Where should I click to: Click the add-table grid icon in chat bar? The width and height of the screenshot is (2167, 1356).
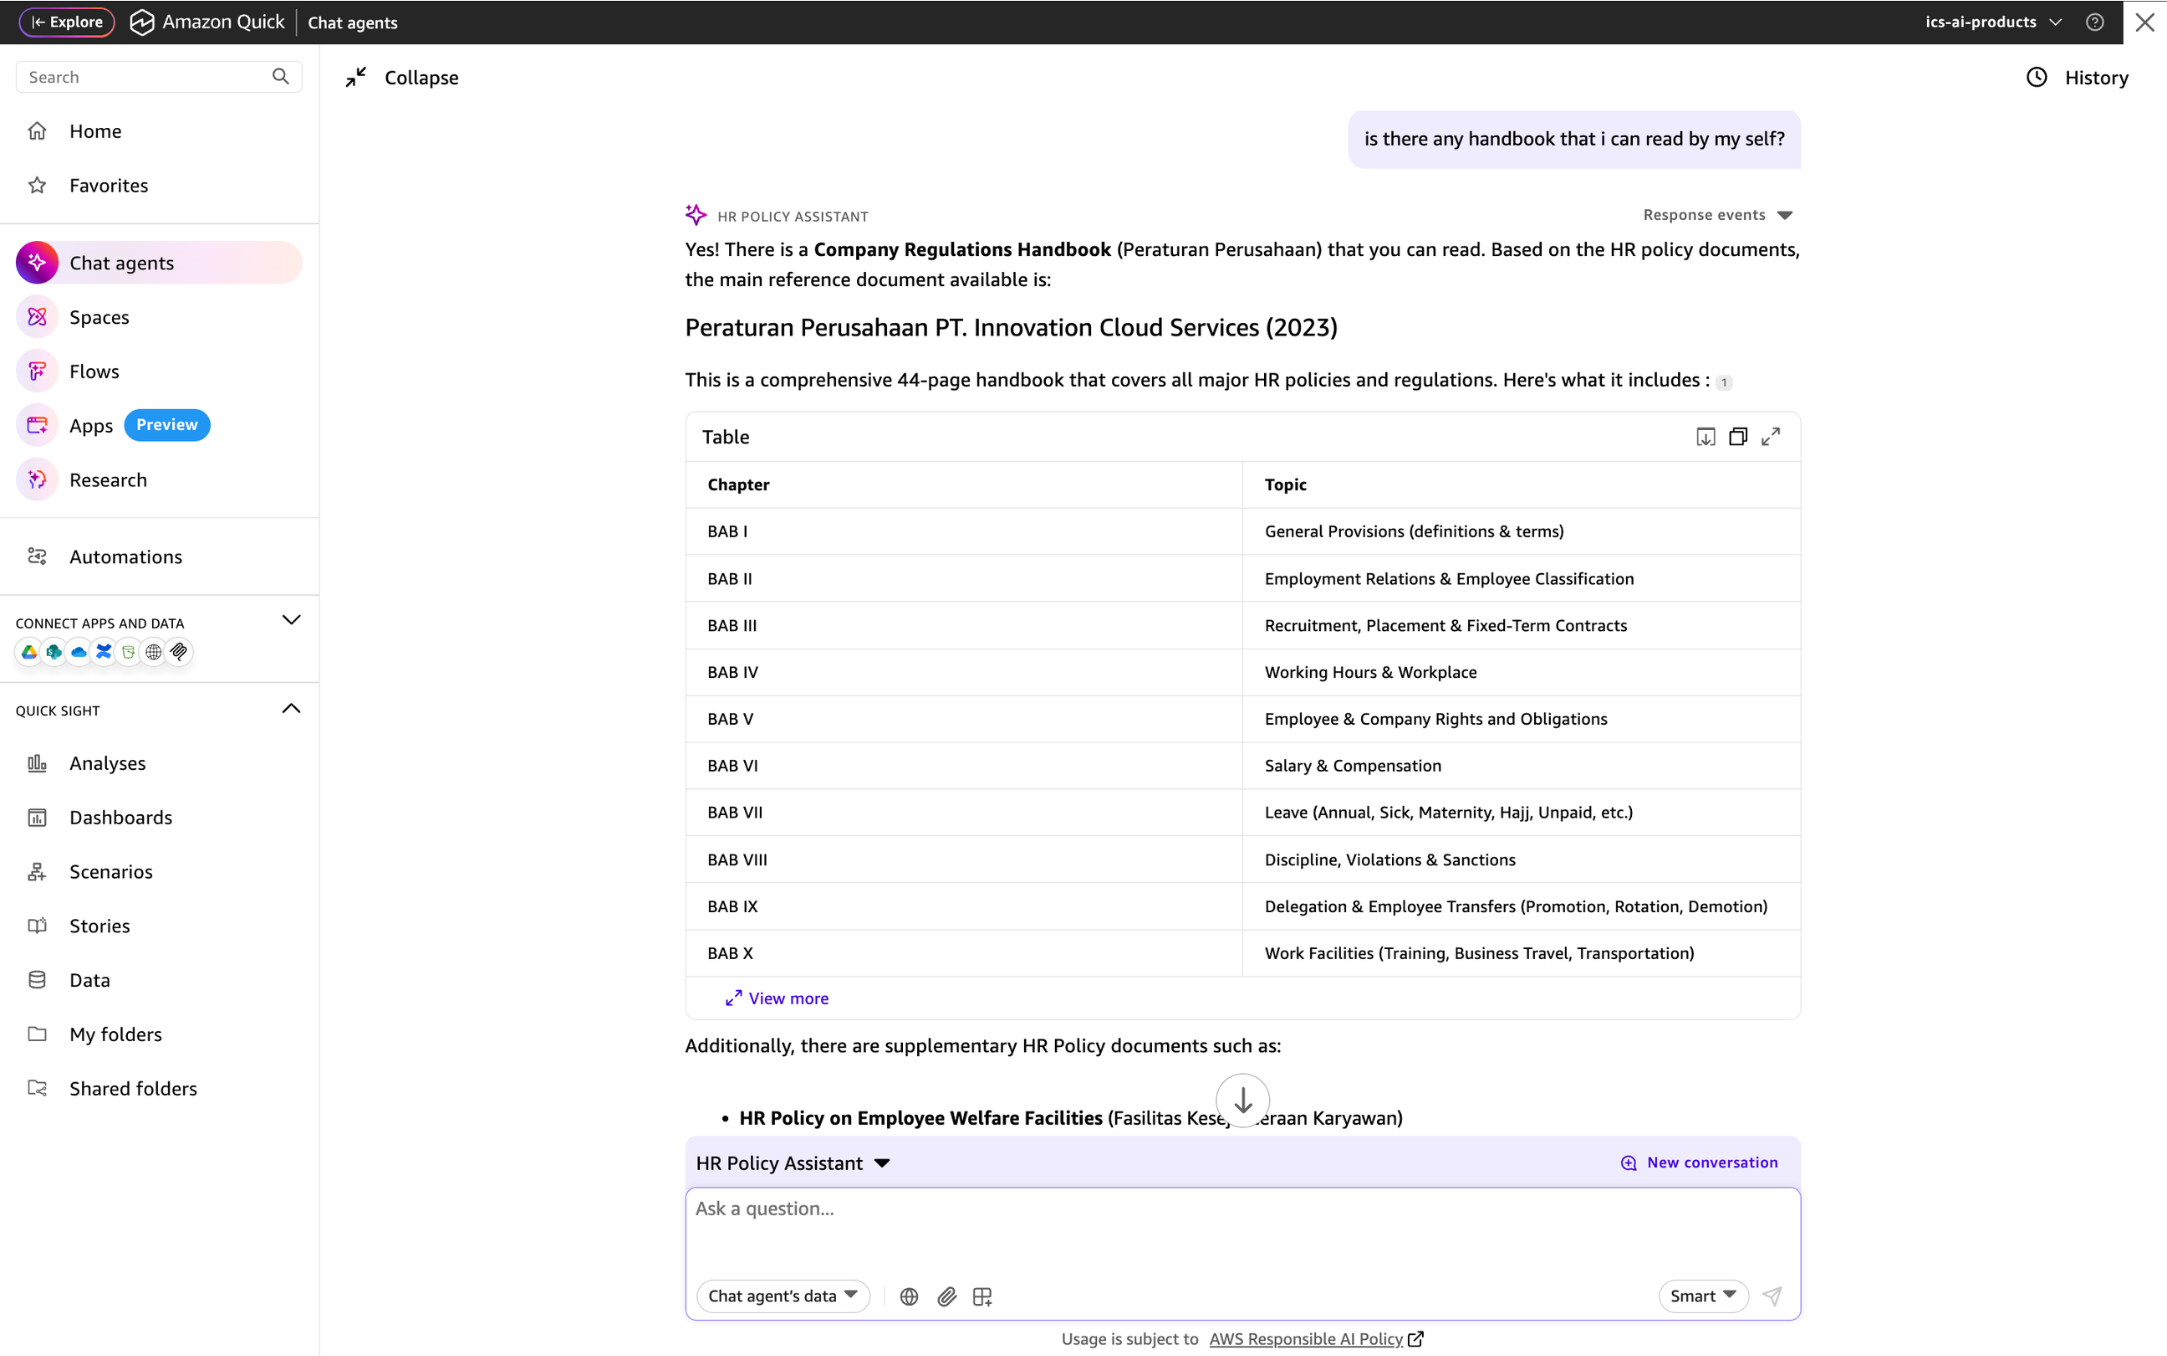point(983,1297)
